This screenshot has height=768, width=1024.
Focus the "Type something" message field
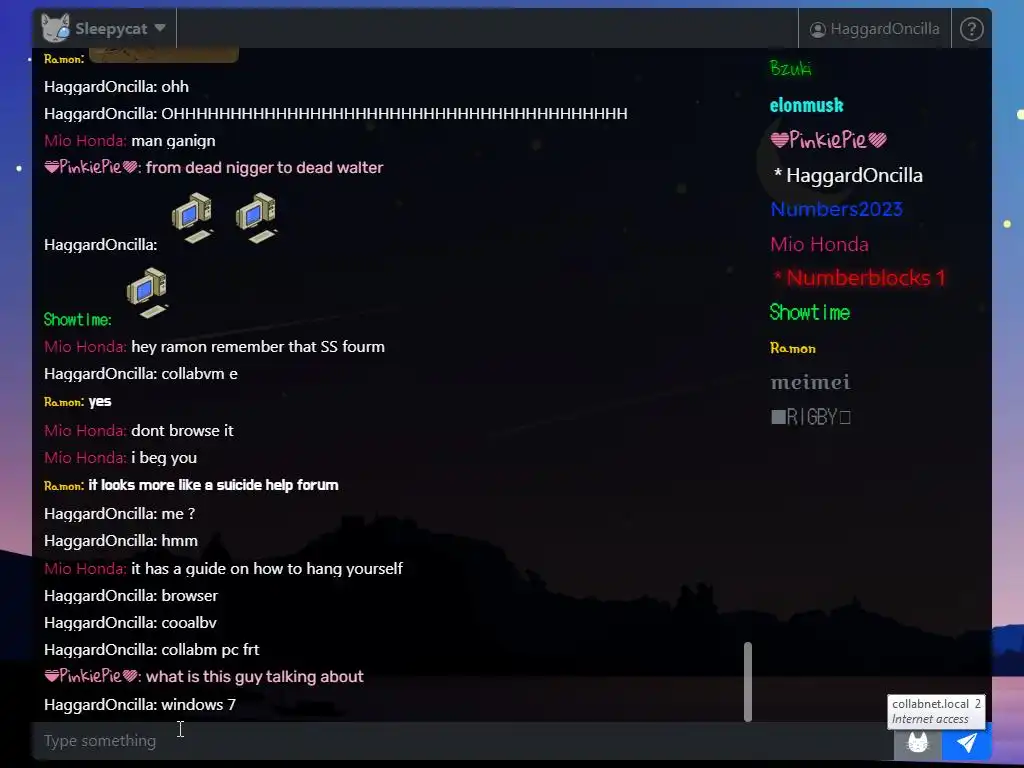[x=462, y=741]
